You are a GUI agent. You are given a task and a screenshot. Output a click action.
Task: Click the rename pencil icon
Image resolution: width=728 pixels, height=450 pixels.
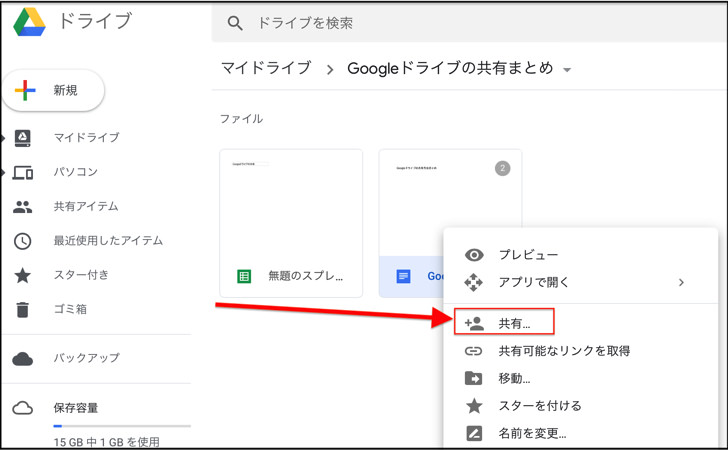[474, 433]
